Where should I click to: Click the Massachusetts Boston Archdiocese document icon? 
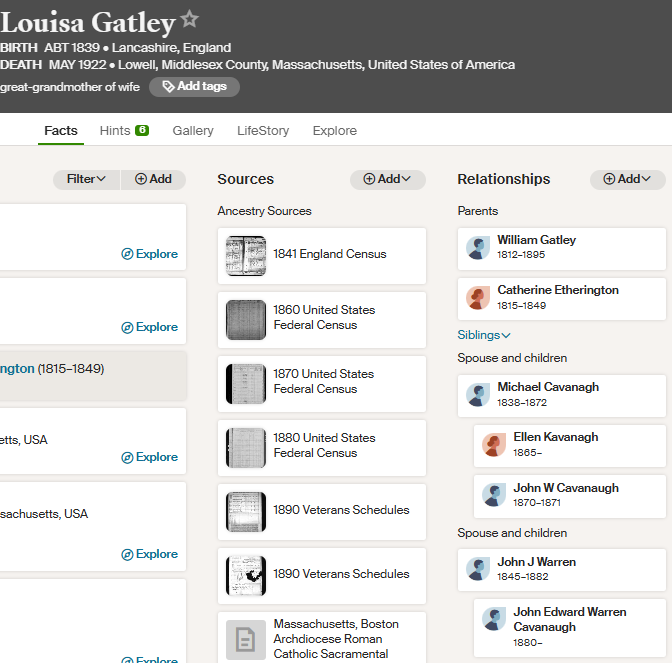click(x=246, y=640)
